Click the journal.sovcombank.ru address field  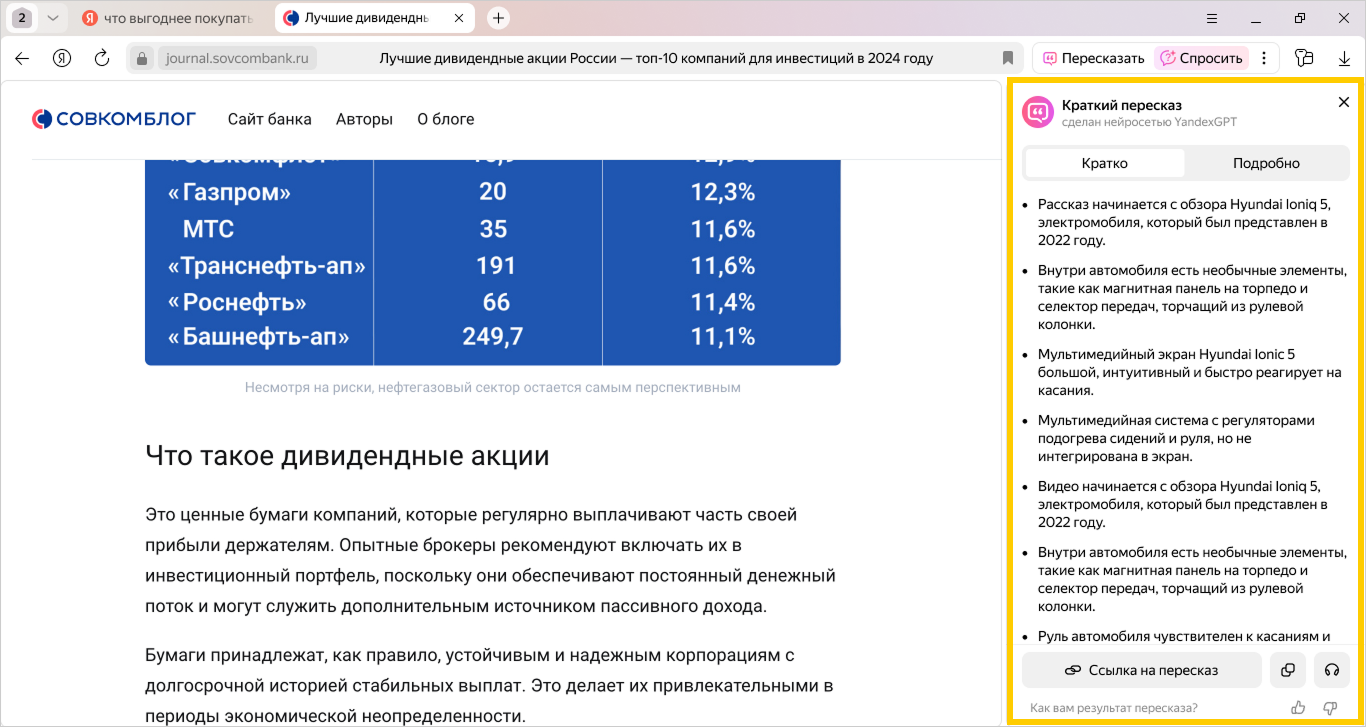coord(237,58)
